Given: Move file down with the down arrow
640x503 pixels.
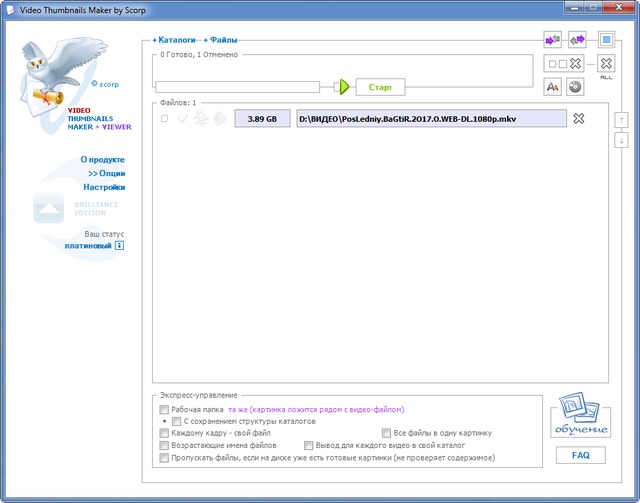Looking at the screenshot, I should [621, 140].
